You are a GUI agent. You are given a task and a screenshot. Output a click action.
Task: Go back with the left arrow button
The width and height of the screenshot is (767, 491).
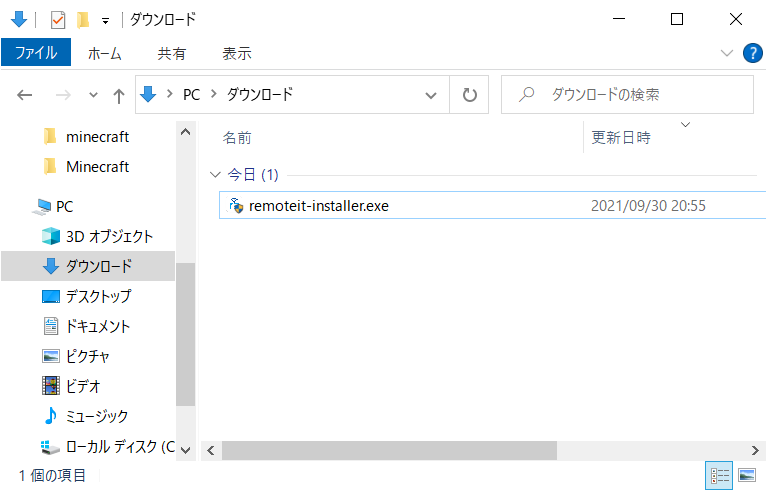pyautogui.click(x=24, y=95)
